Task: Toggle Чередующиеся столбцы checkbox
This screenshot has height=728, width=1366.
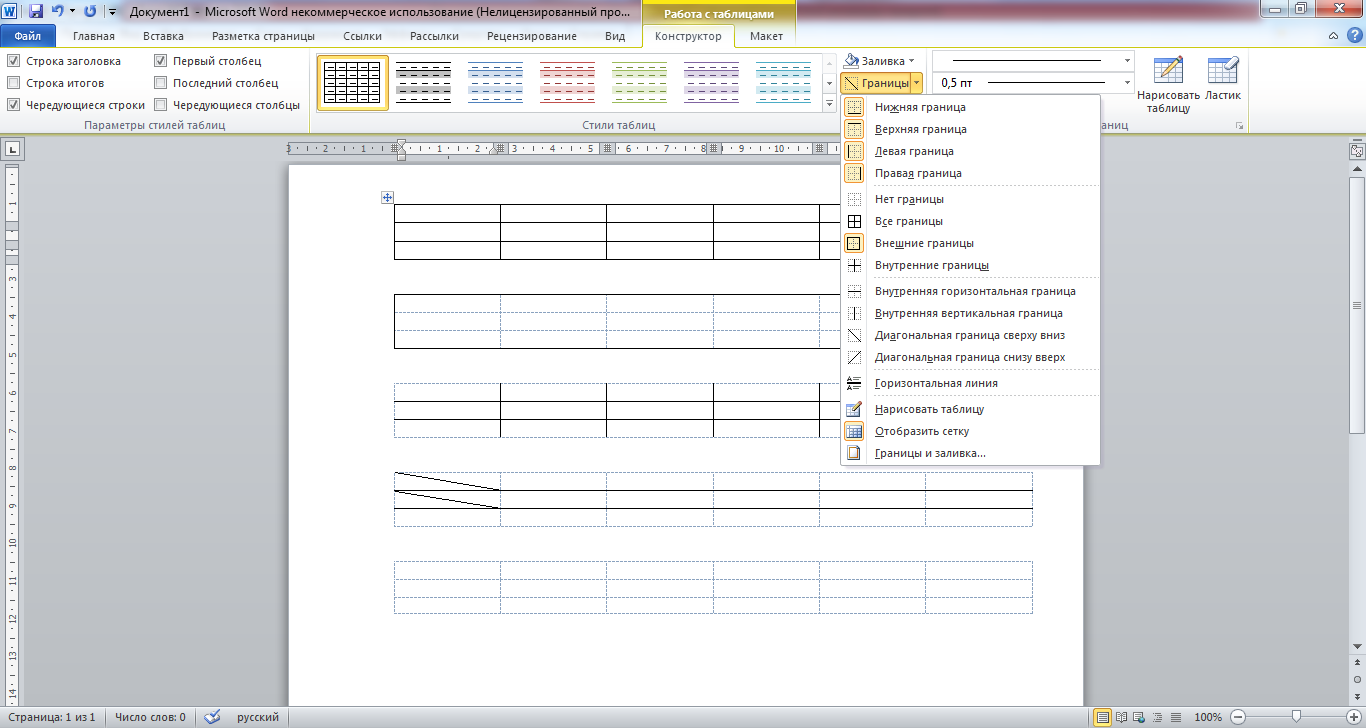Action: pyautogui.click(x=160, y=105)
